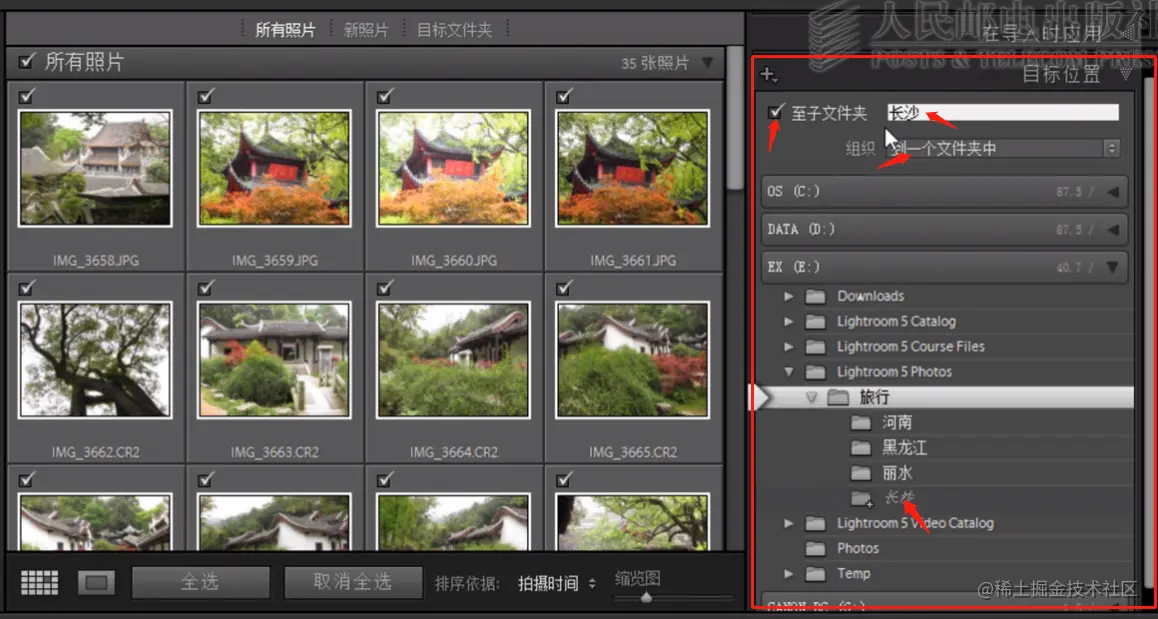This screenshot has height=619, width=1158.
Task: Uncheck photo IMG_3659.JPG checkbox
Action: point(206,95)
